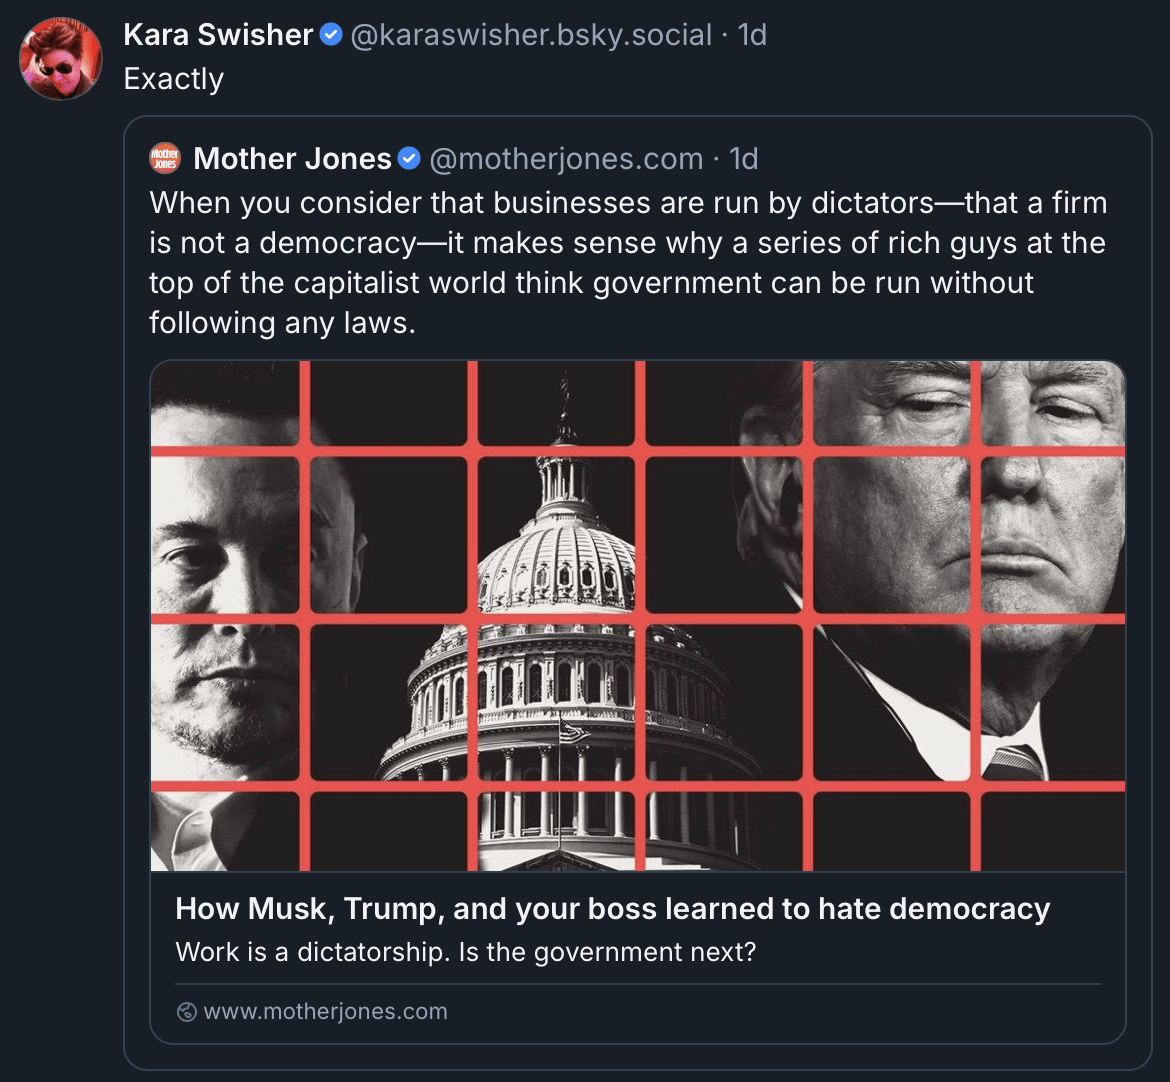
Task: Open the @karaswisher.bsky.social handle link
Action: tap(531, 36)
